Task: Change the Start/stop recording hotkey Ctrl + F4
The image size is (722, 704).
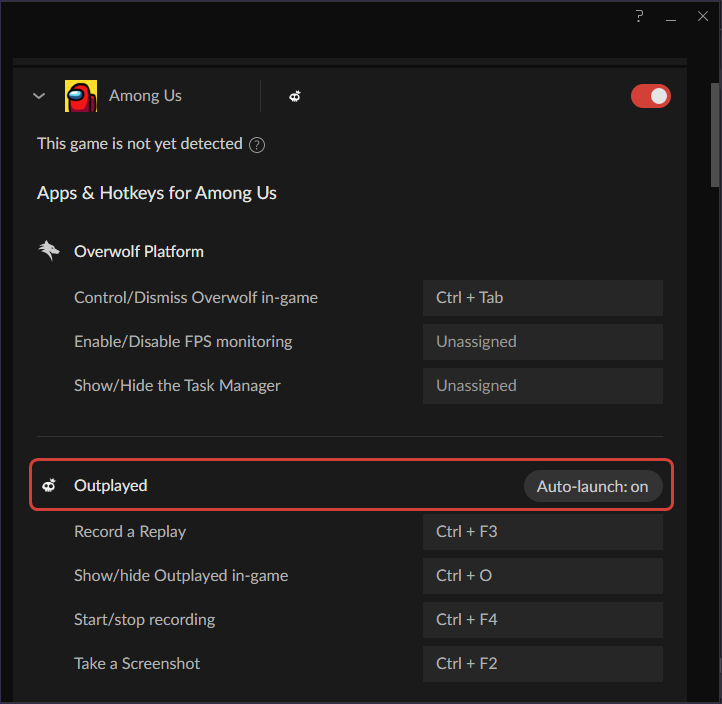Action: click(542, 620)
